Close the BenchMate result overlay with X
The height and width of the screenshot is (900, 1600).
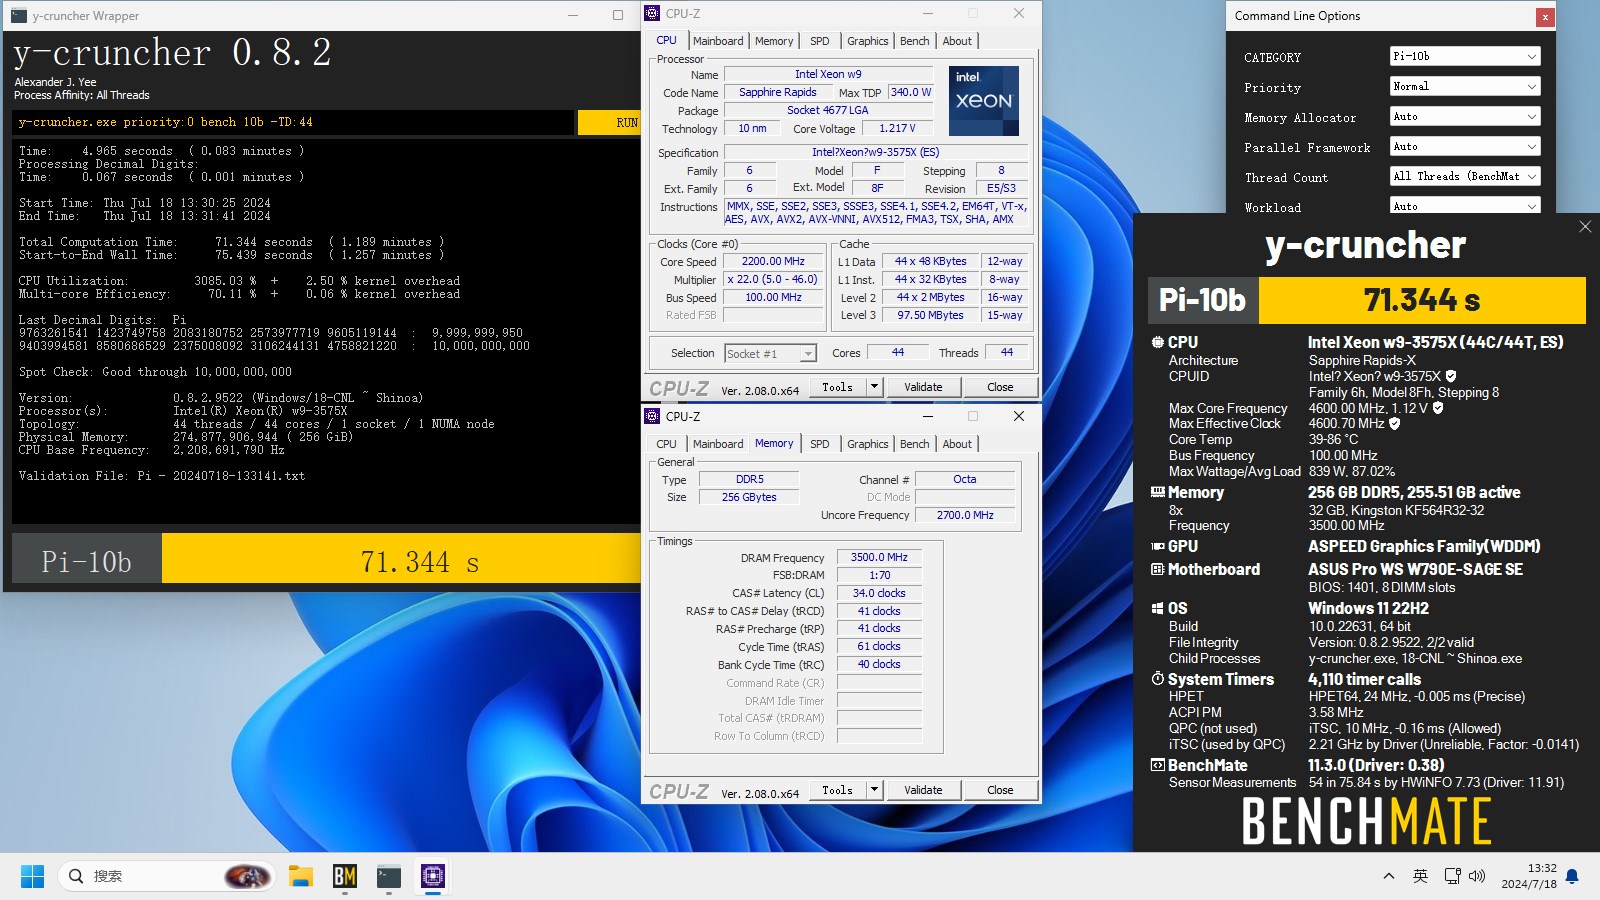click(1585, 227)
